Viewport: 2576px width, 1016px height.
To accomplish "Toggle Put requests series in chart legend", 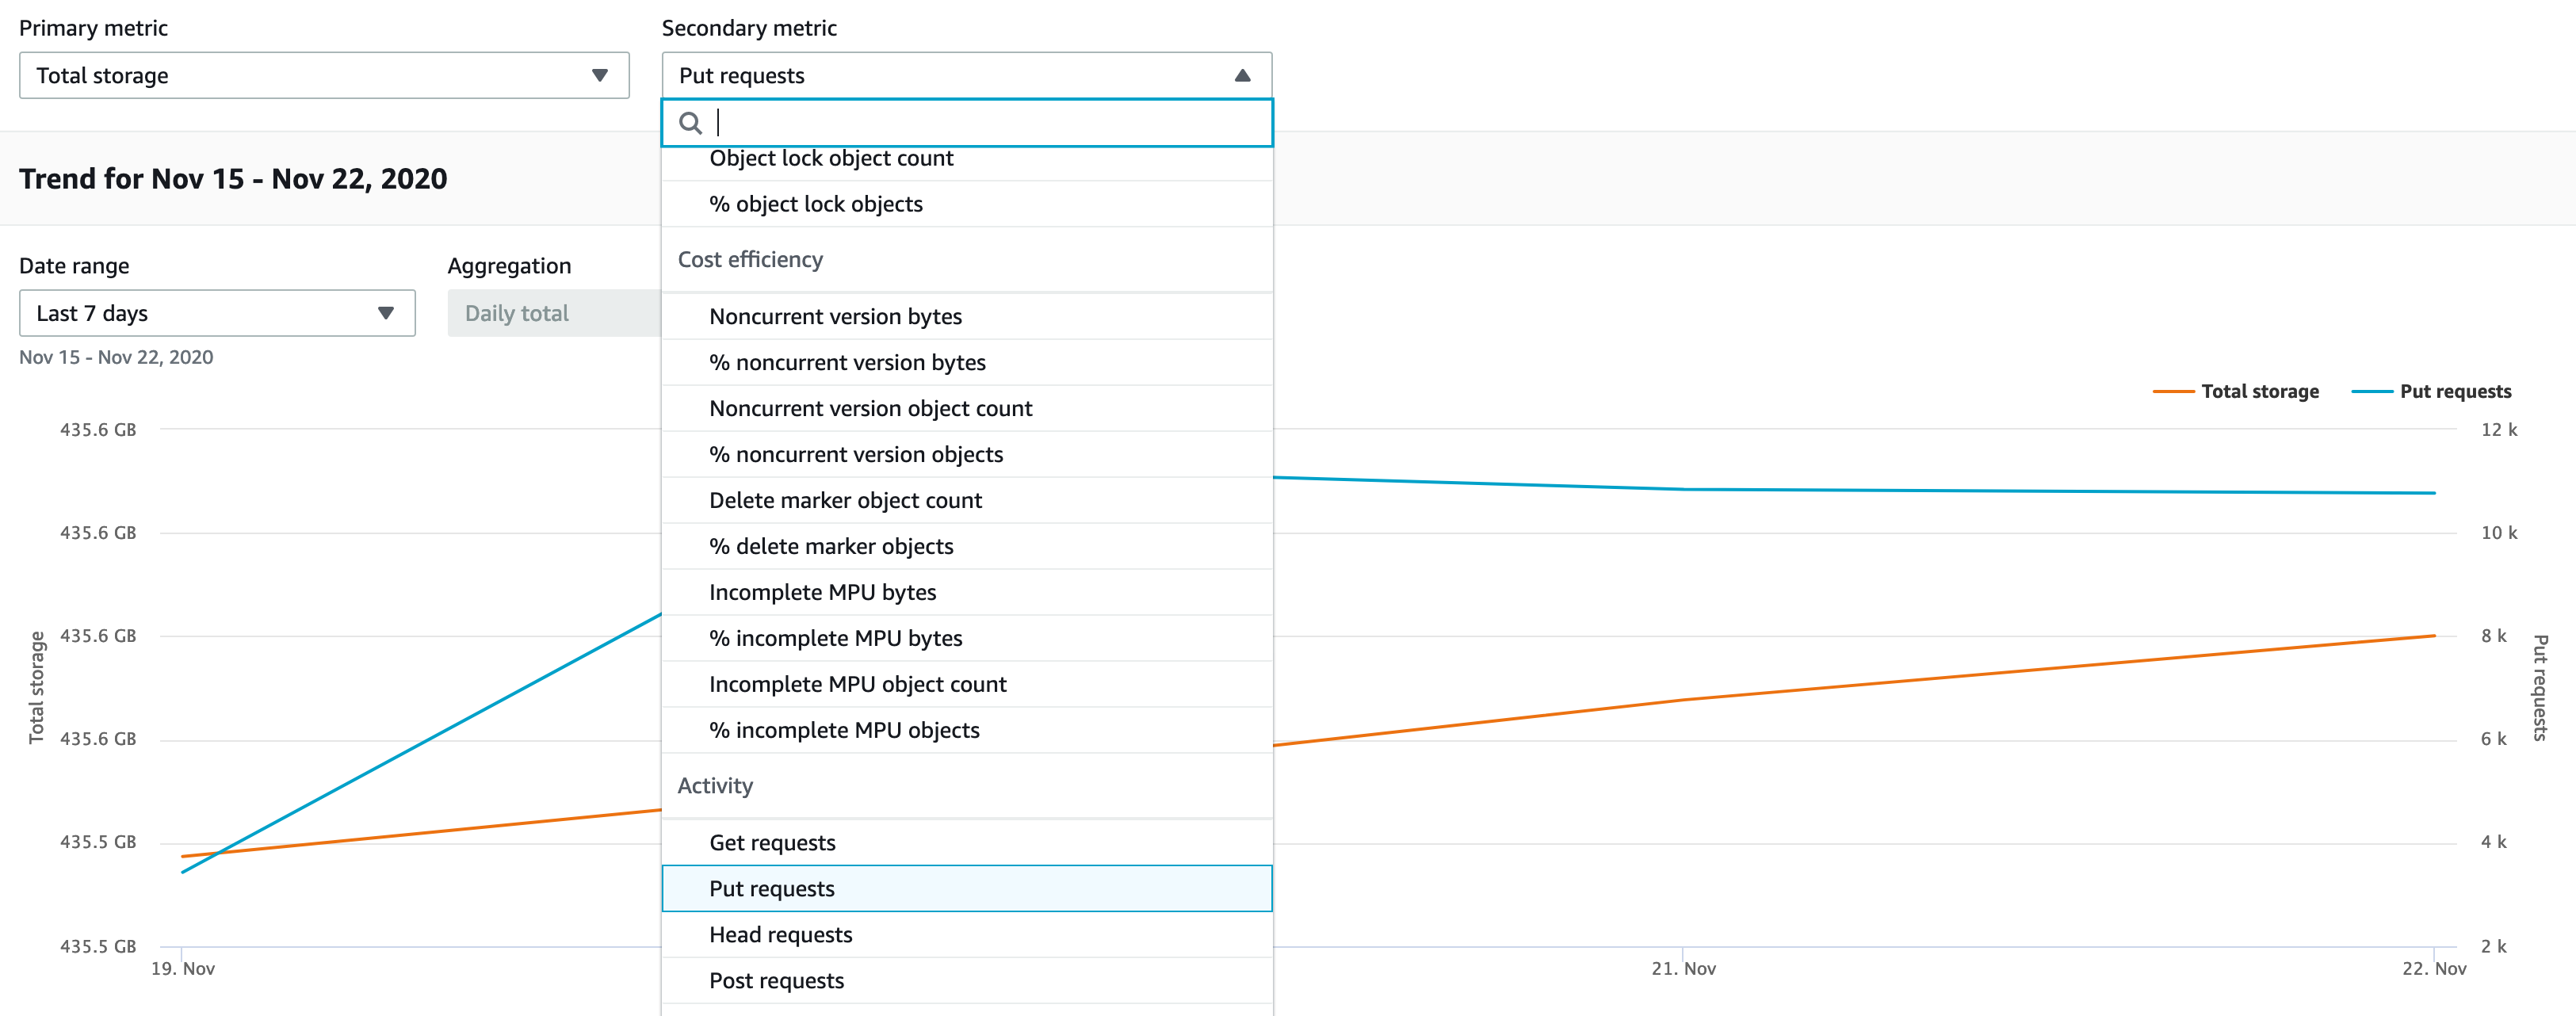I will (x=2454, y=392).
